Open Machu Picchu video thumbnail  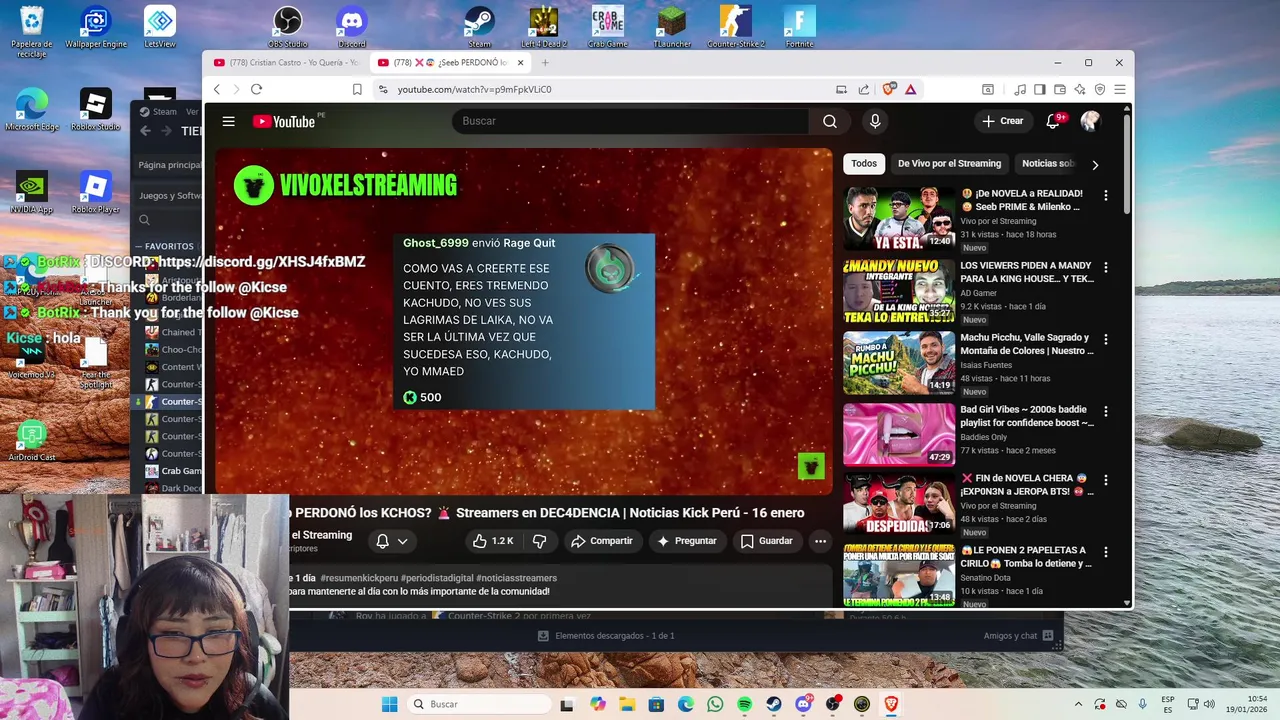pos(899,362)
